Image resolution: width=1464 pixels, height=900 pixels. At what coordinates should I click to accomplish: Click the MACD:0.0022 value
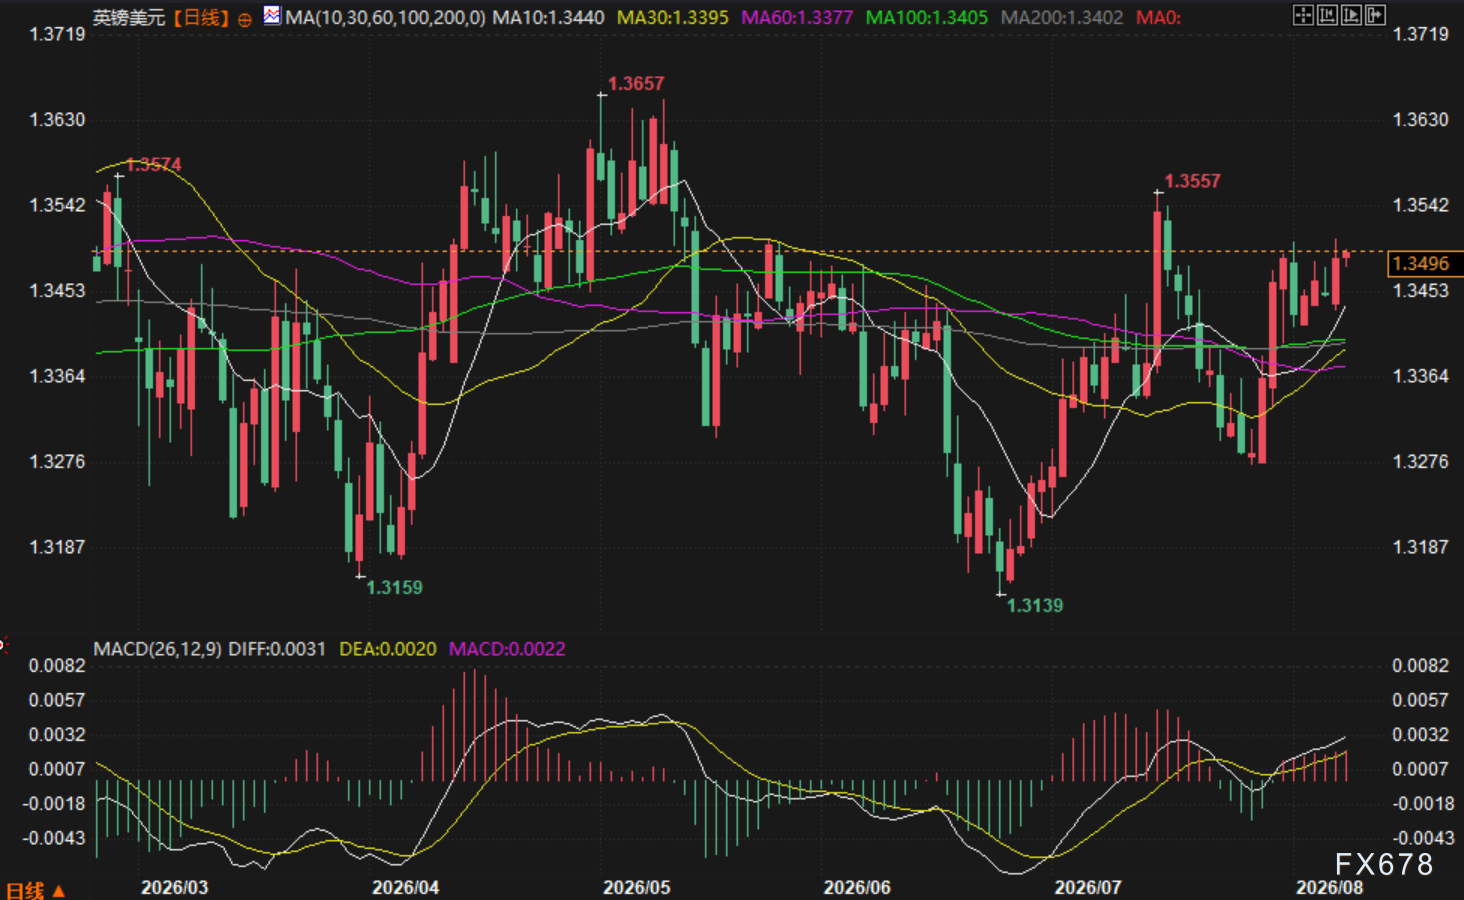(507, 649)
